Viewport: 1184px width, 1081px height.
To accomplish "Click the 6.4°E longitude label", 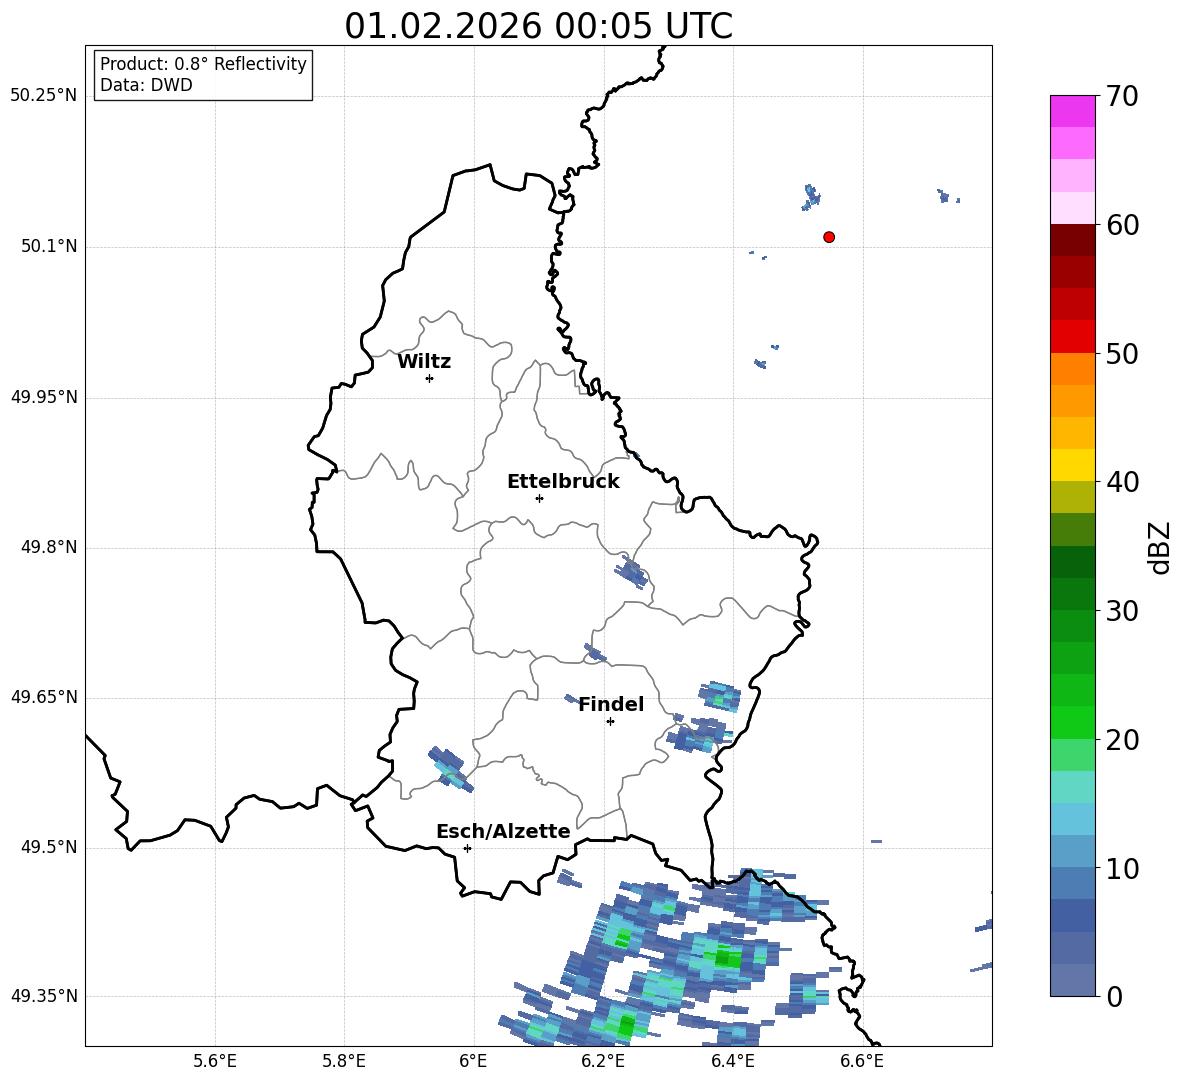I will [x=732, y=1061].
